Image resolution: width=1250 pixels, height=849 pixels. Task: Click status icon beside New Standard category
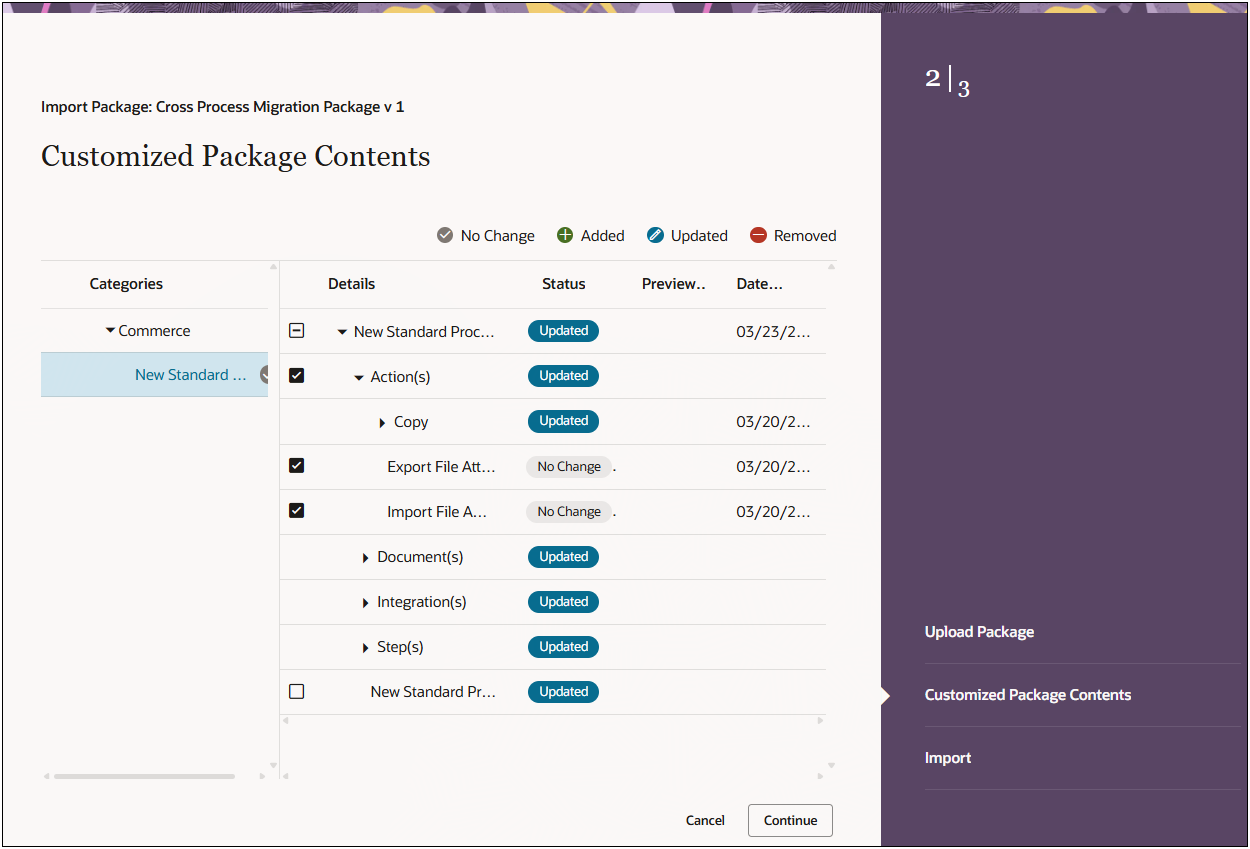[x=265, y=375]
